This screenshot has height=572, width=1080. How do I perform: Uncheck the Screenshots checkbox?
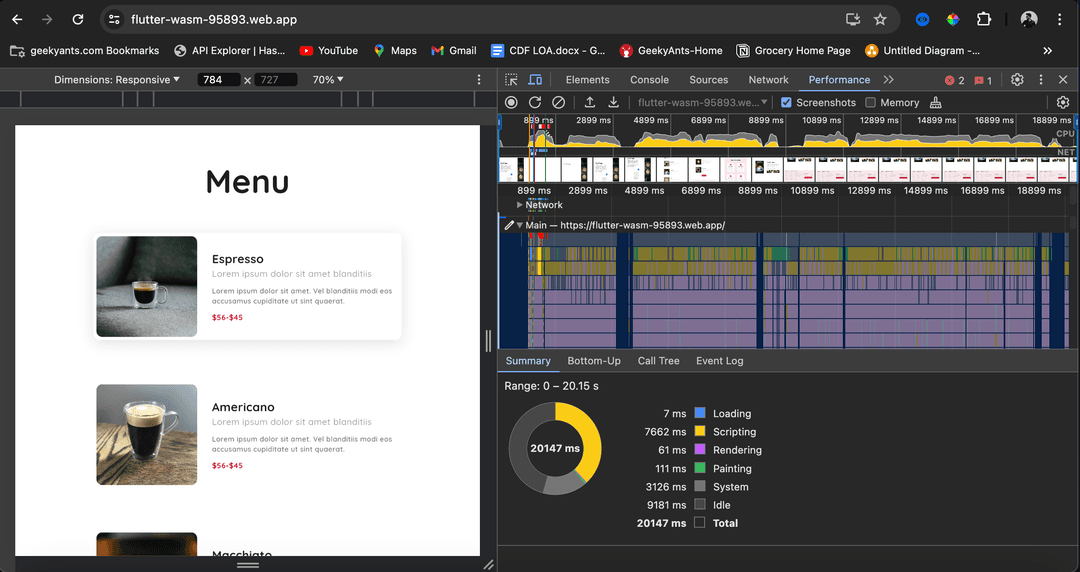786,102
